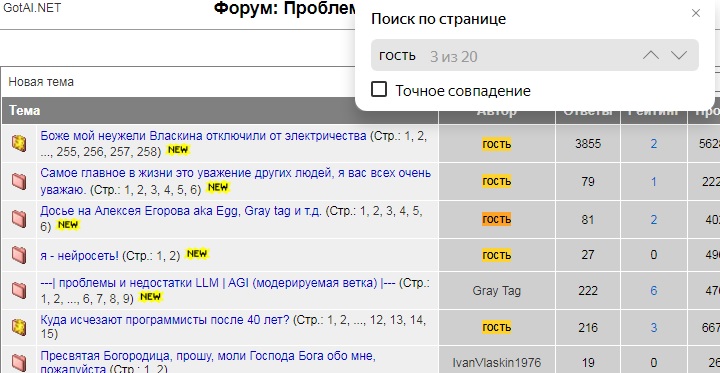
Task: Click reply count 81
Action: 588,220
